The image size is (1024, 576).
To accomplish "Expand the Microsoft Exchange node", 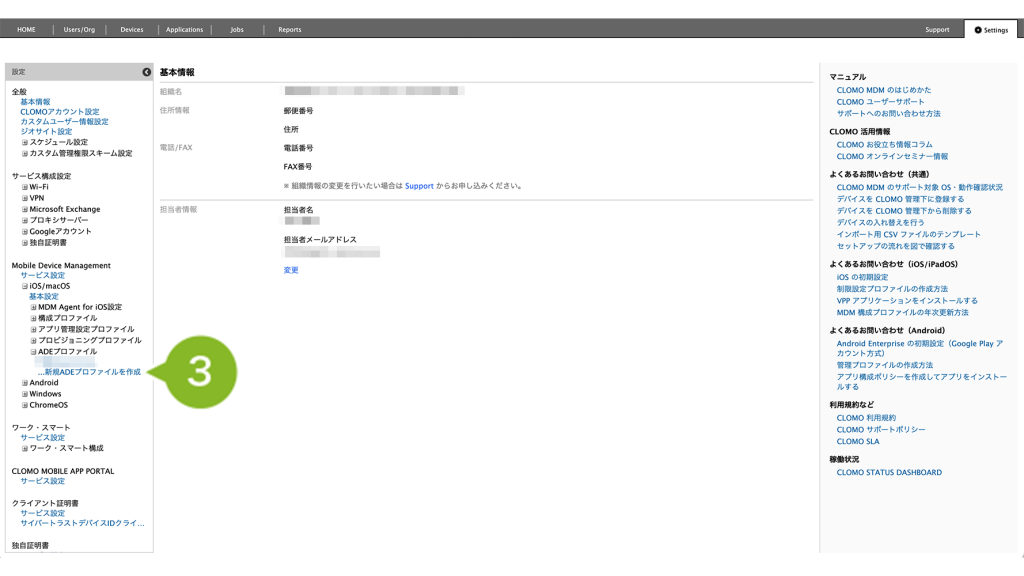I will tap(25, 210).
